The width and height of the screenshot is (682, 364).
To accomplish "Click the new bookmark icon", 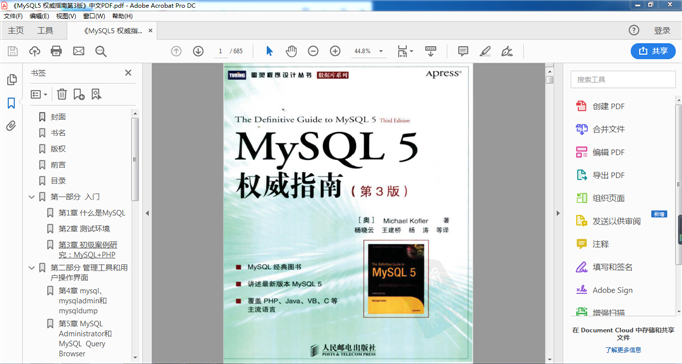I will [79, 94].
